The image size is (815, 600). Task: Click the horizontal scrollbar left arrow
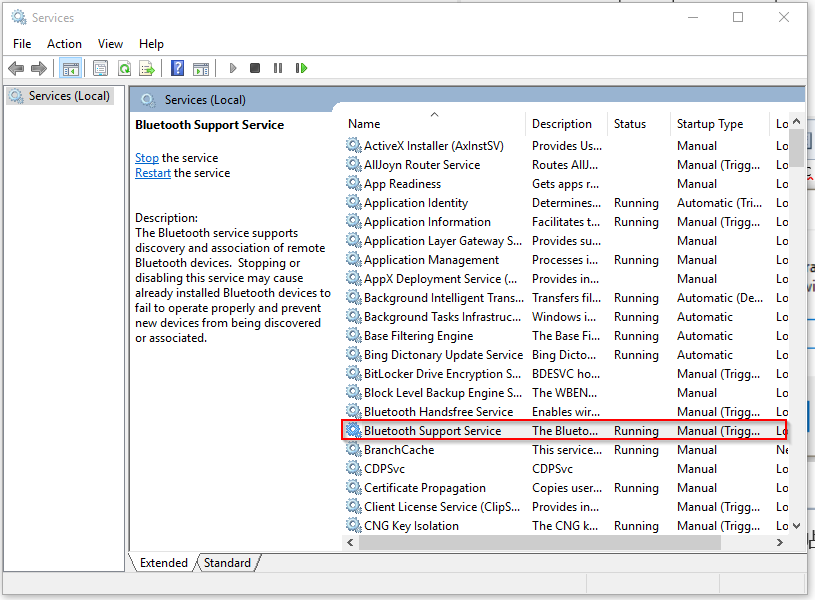(350, 542)
